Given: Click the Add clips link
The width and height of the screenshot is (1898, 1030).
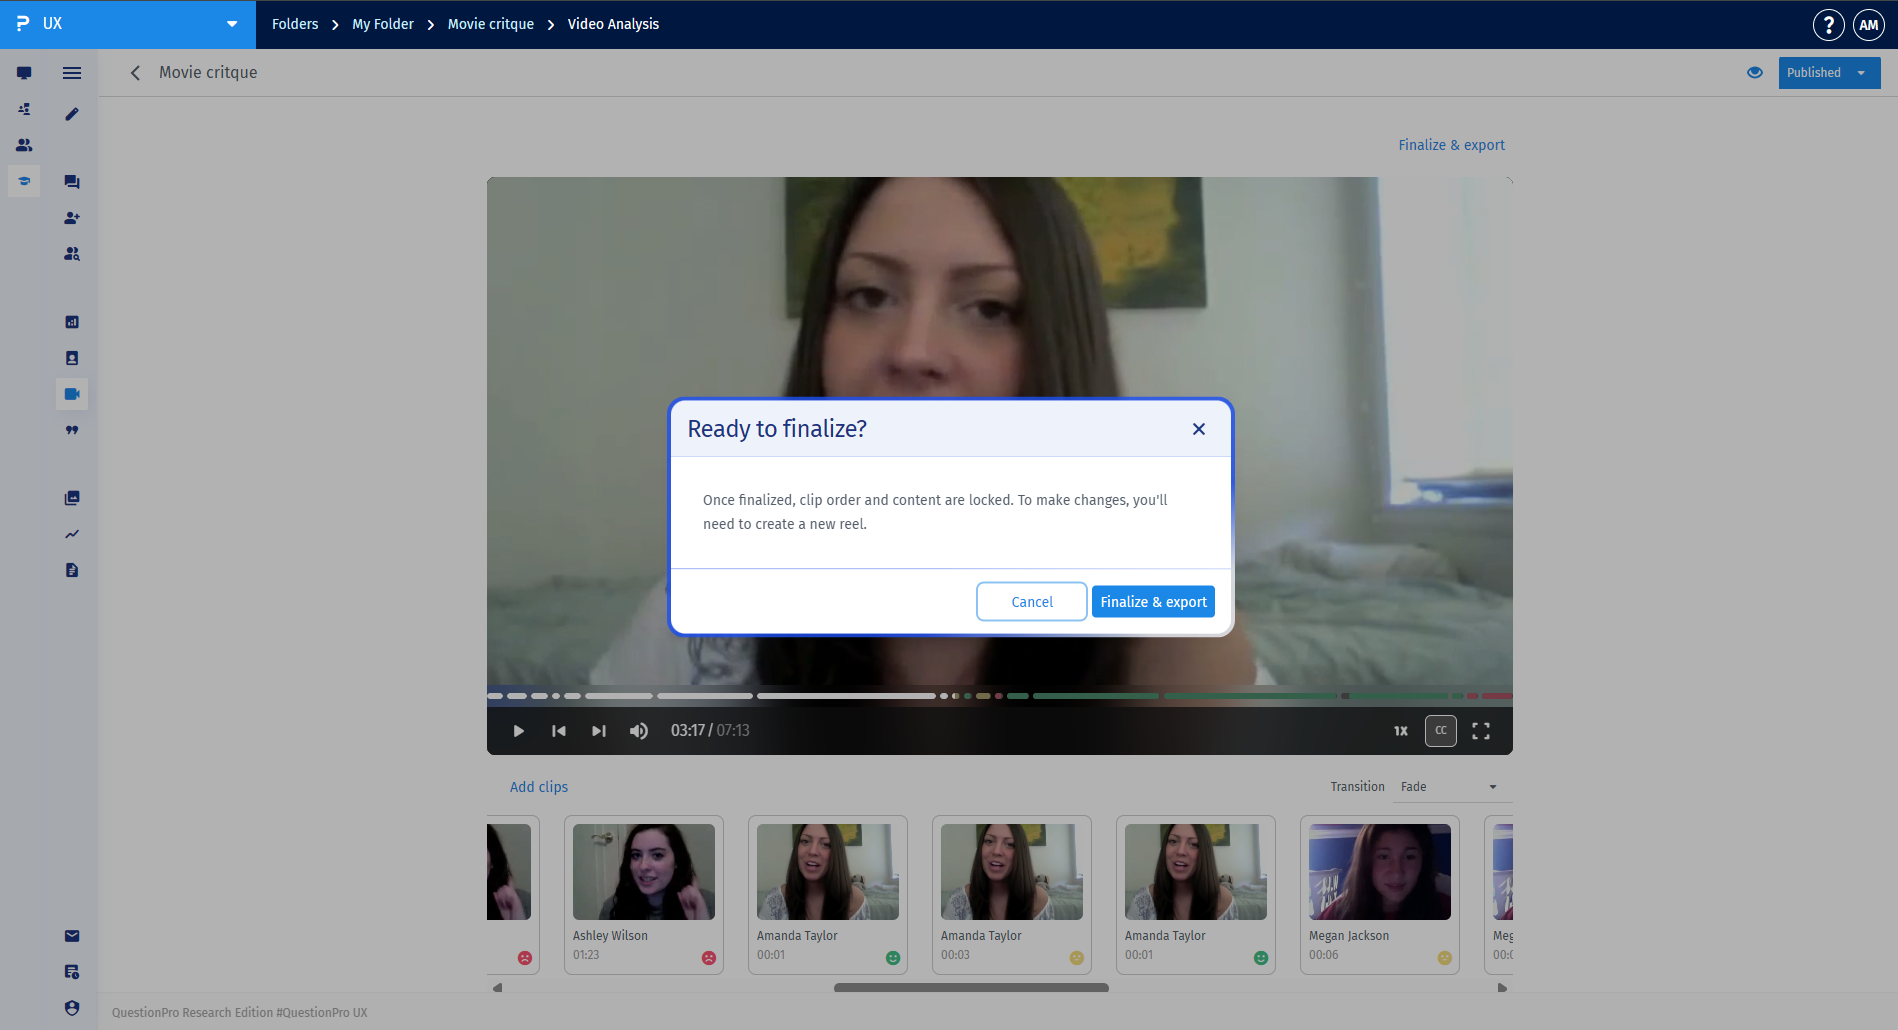Looking at the screenshot, I should click(539, 787).
